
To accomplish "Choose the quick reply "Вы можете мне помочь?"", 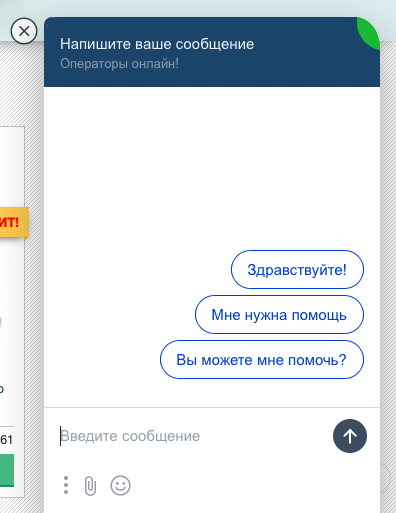I will pyautogui.click(x=262, y=359).
